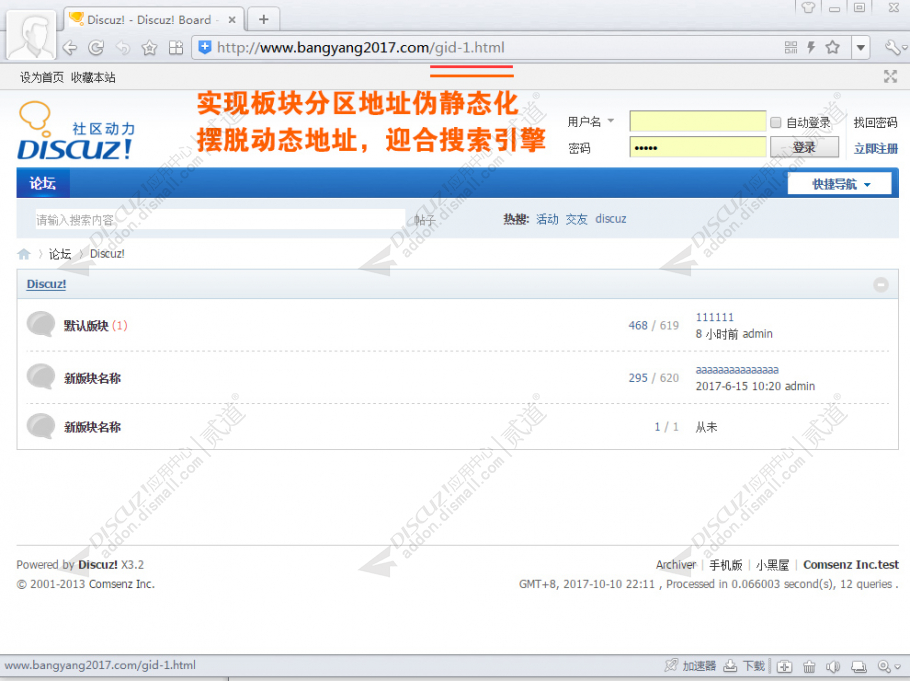
Task: Click hot search term discuz
Action: coord(611,219)
